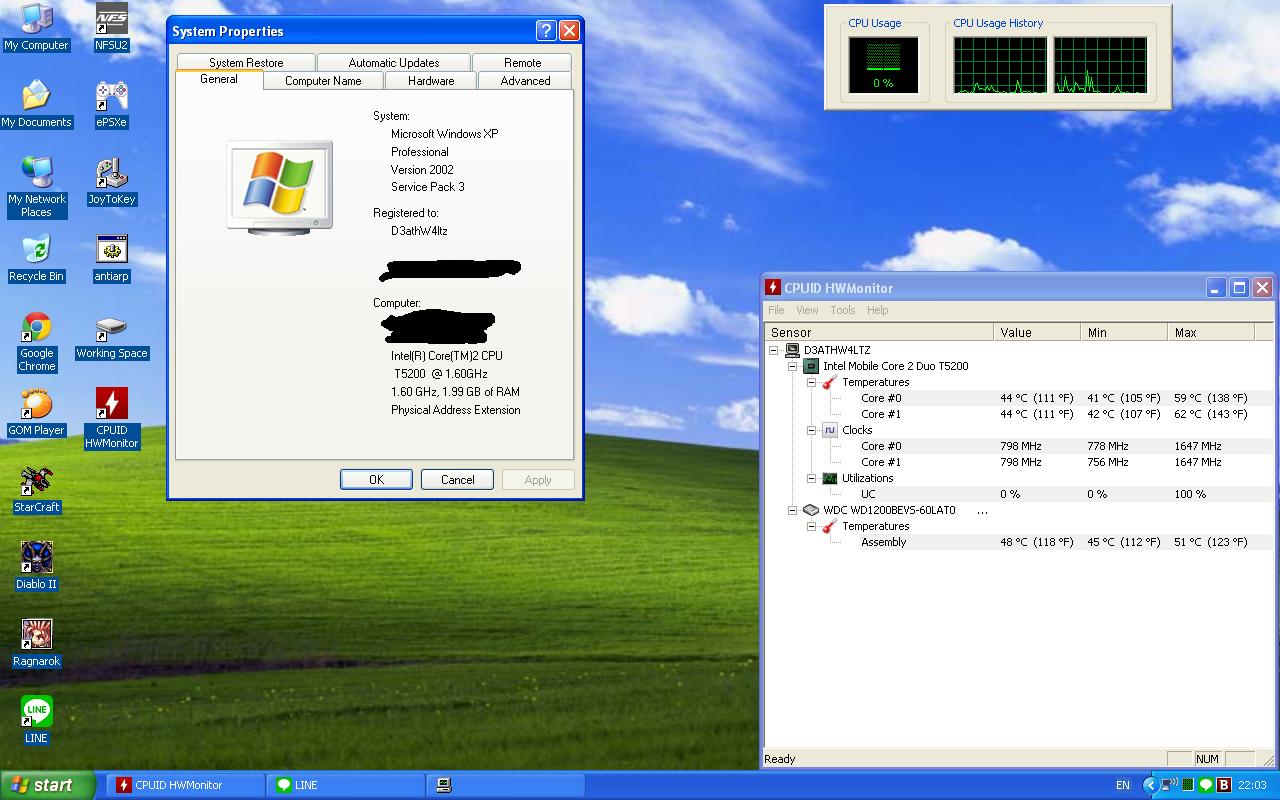
Task: Switch to the System Restore tab
Action: click(246, 63)
